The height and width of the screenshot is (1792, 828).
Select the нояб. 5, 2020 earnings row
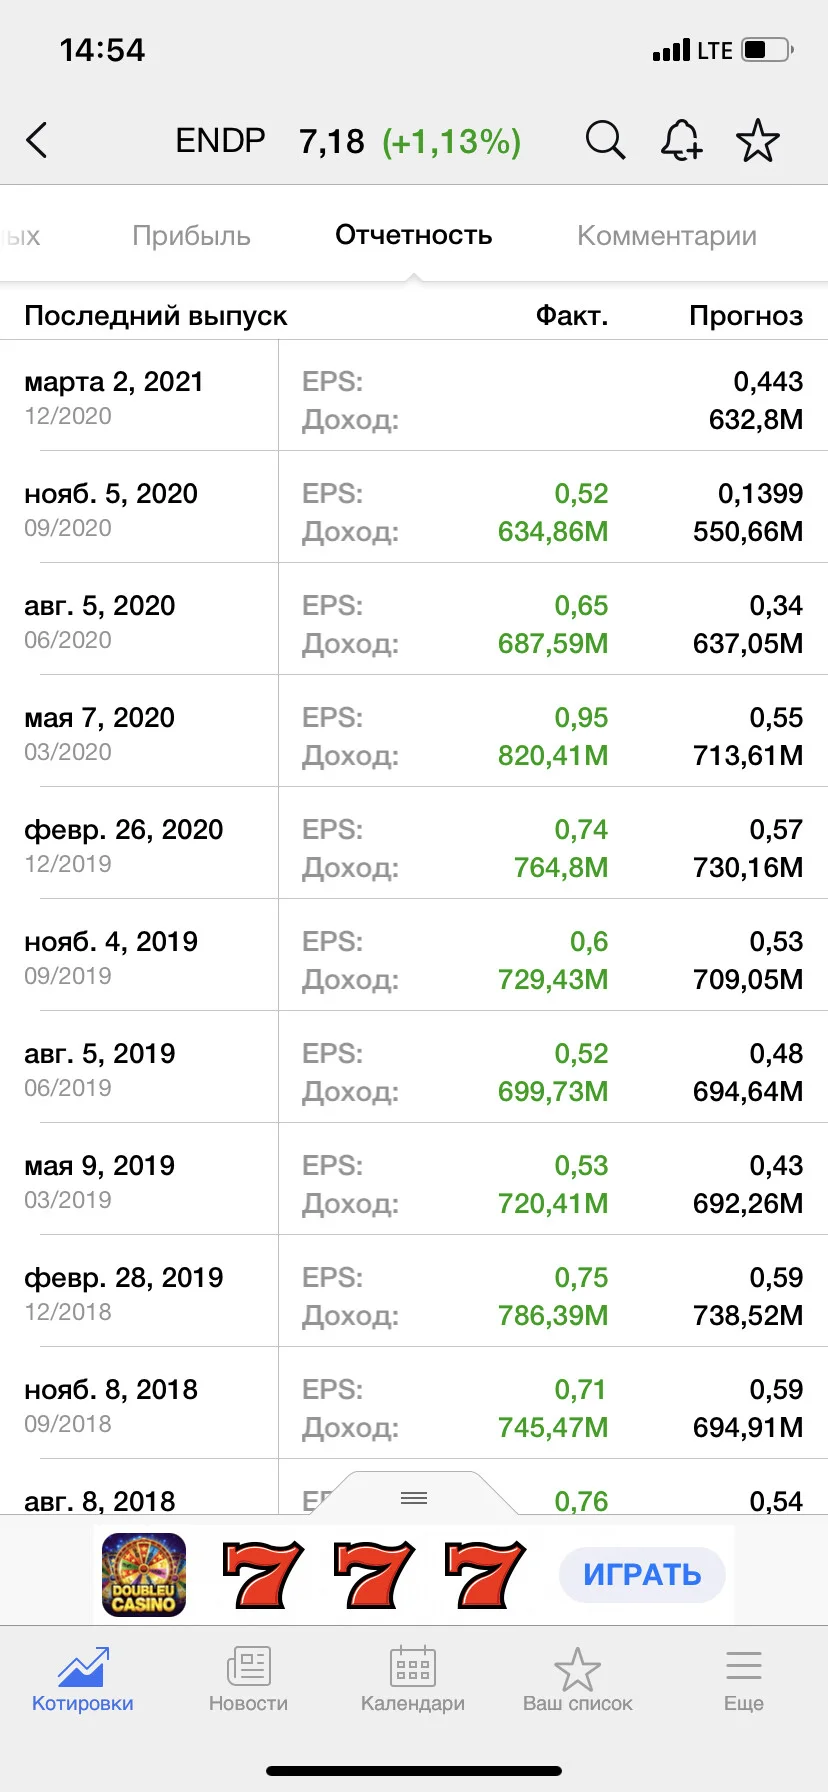coord(414,508)
